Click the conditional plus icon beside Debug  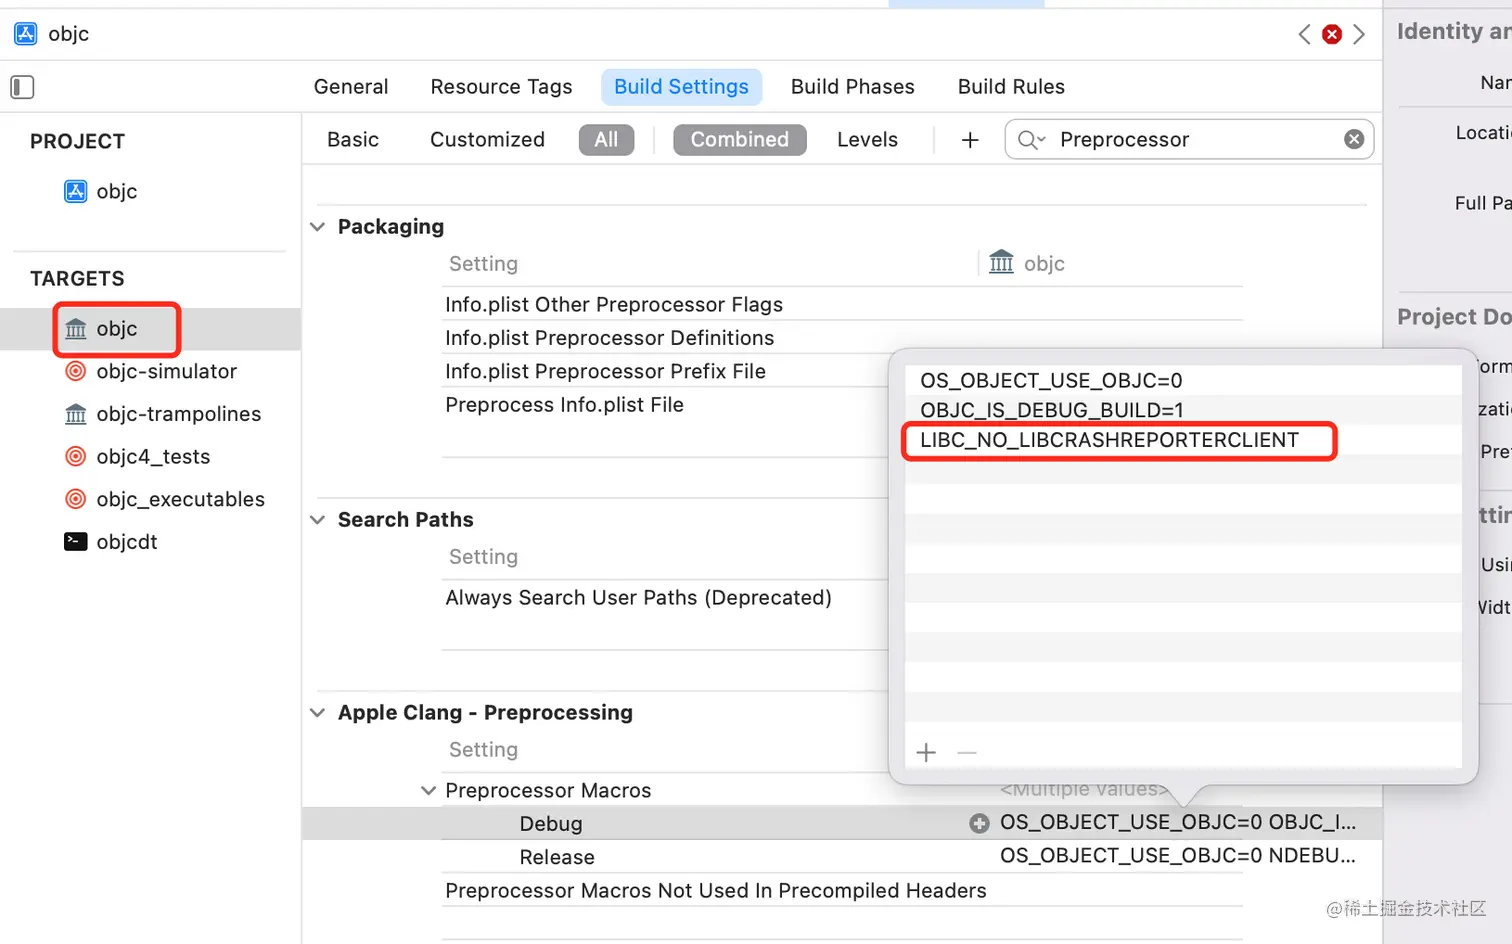pos(979,823)
